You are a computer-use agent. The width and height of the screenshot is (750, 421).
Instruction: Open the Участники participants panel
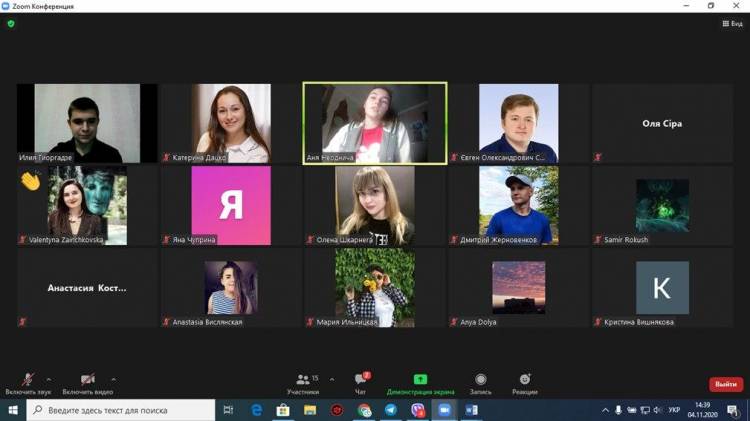pyautogui.click(x=303, y=383)
